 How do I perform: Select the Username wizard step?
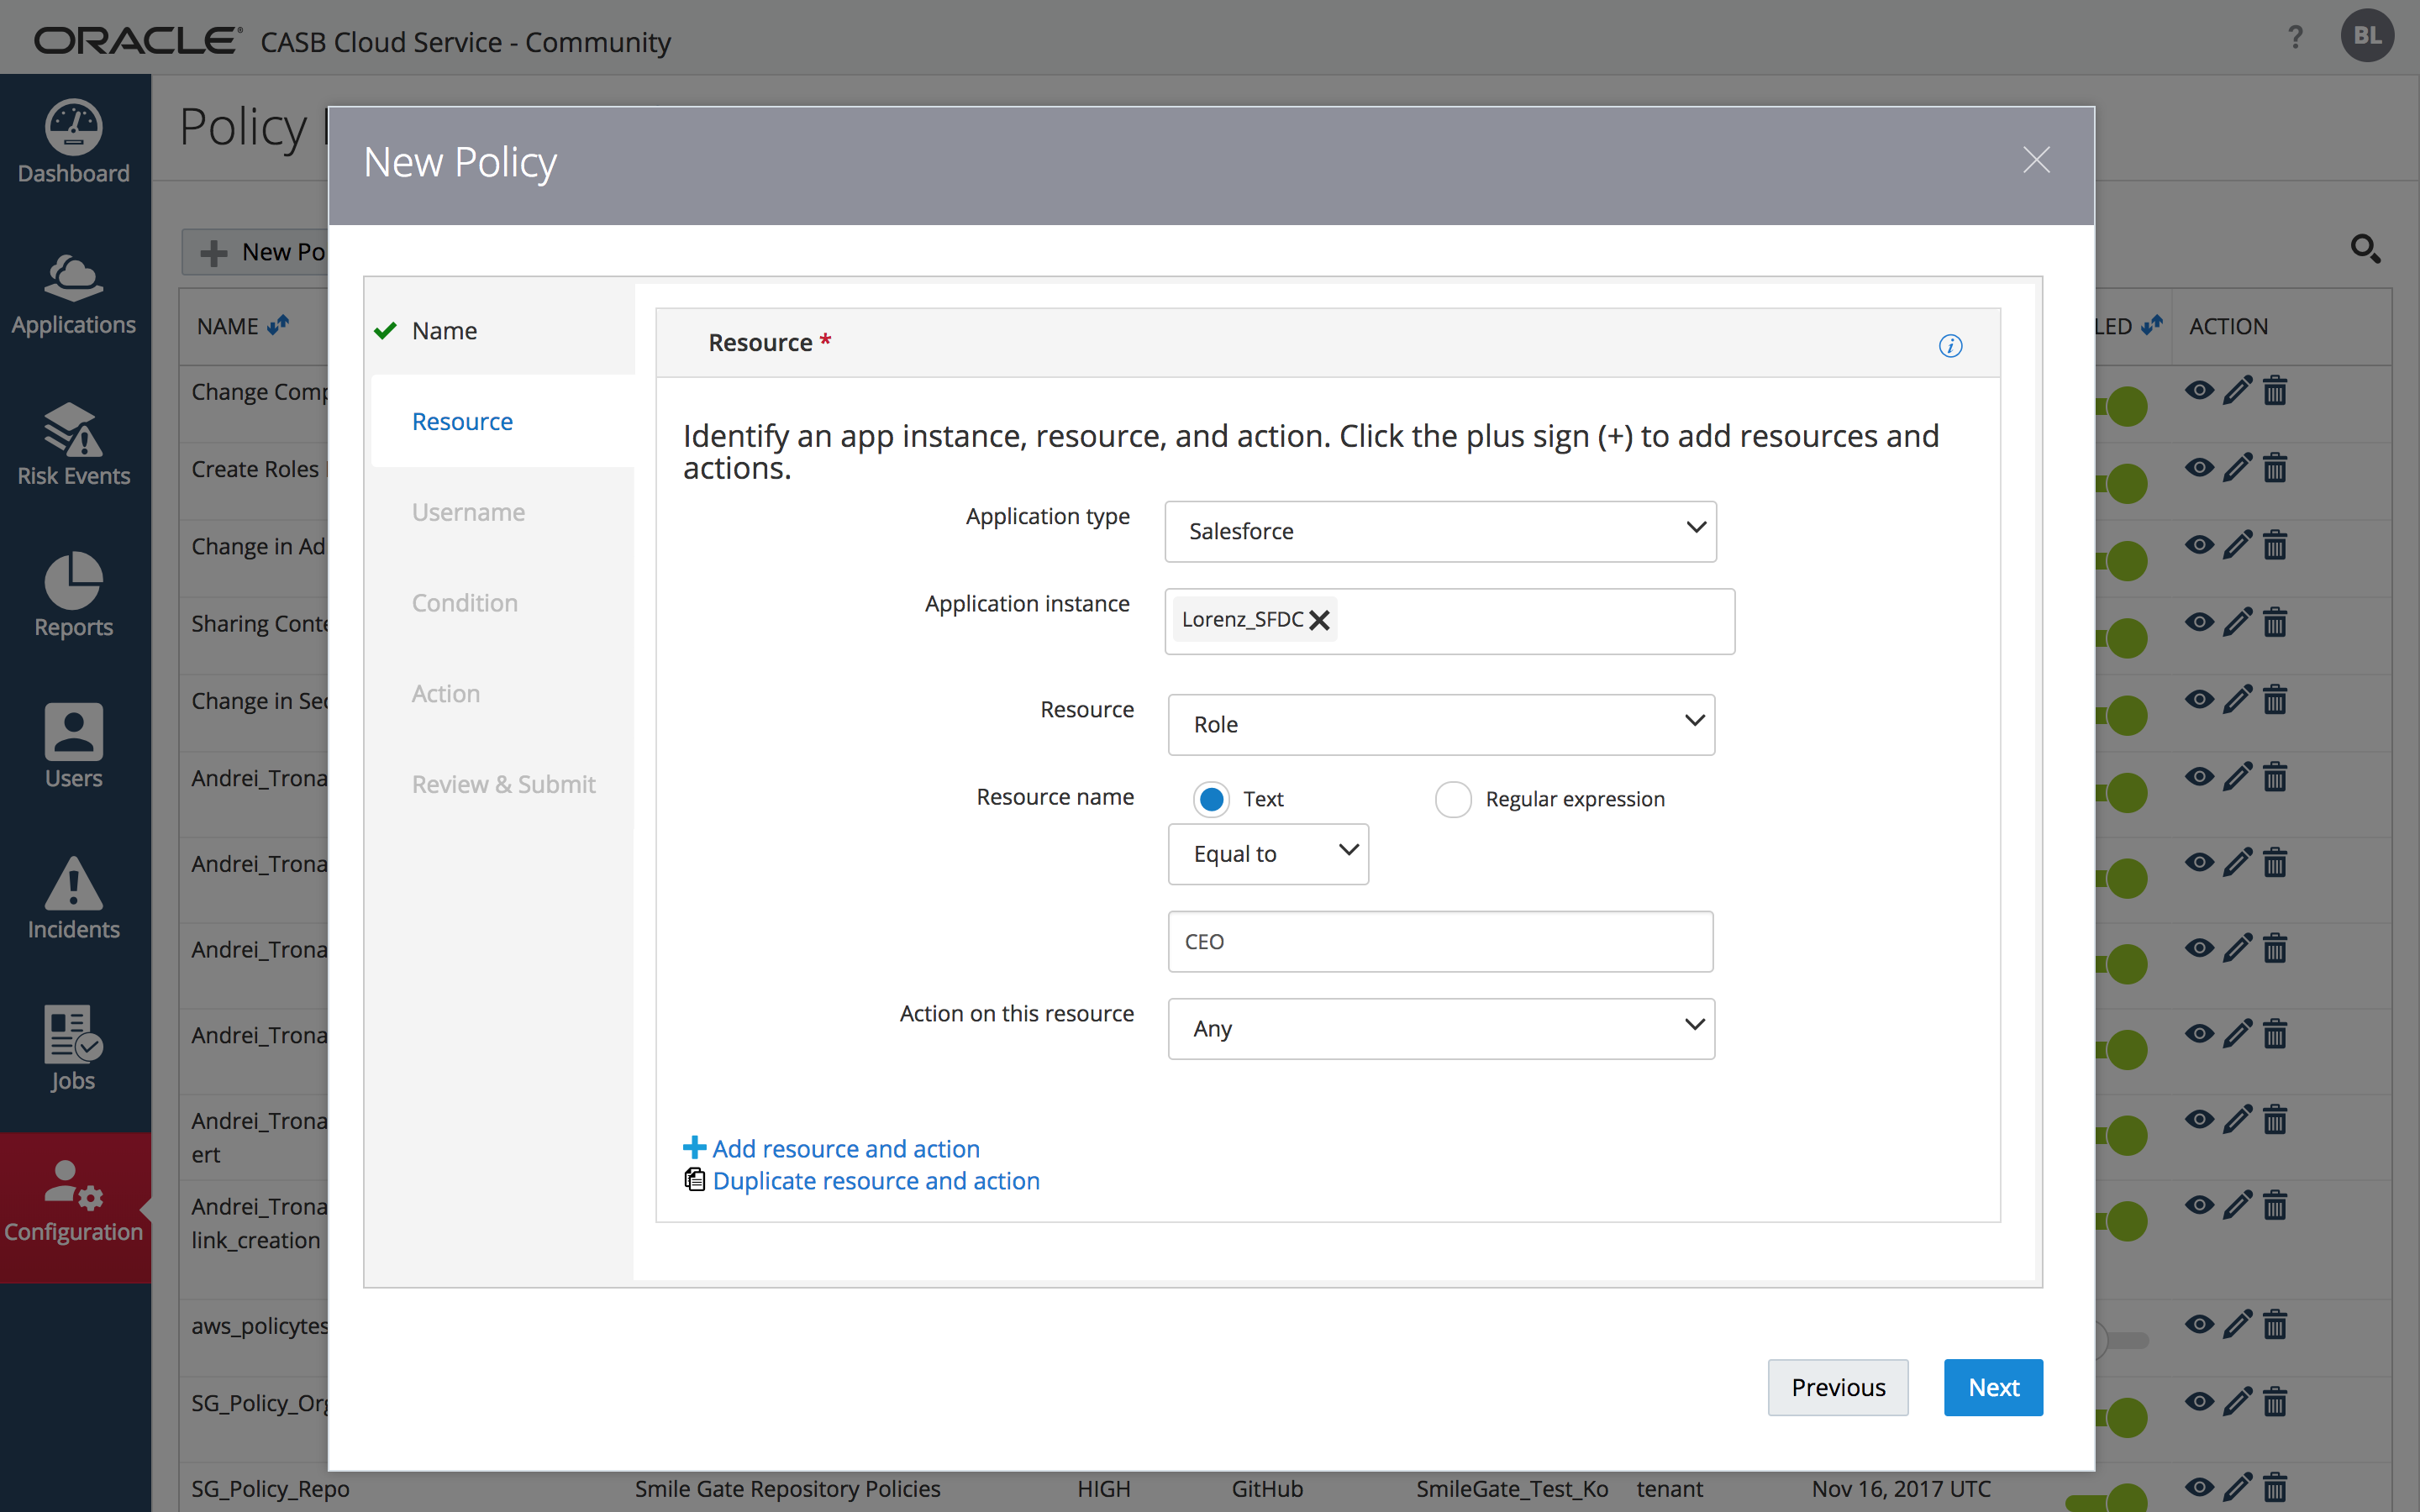pos(468,512)
